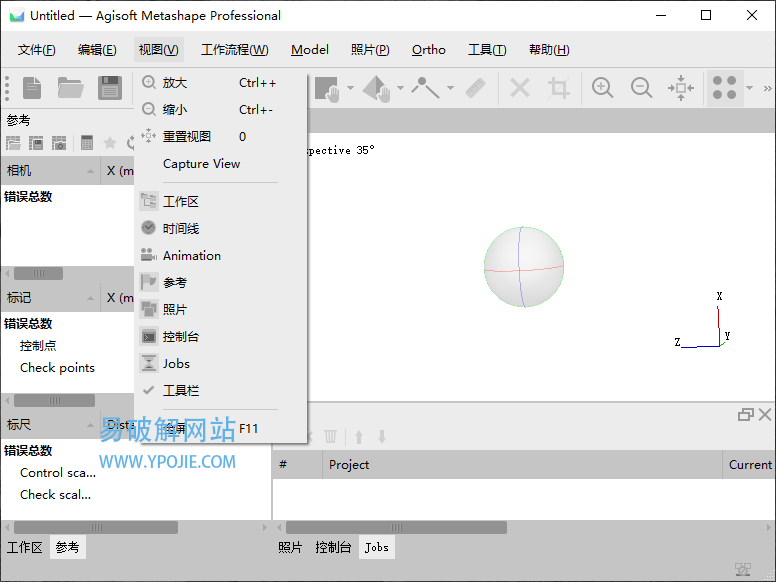This screenshot has height=582, width=776.
Task: Click the import reference icon in the reference pane
Action: (x=13, y=143)
